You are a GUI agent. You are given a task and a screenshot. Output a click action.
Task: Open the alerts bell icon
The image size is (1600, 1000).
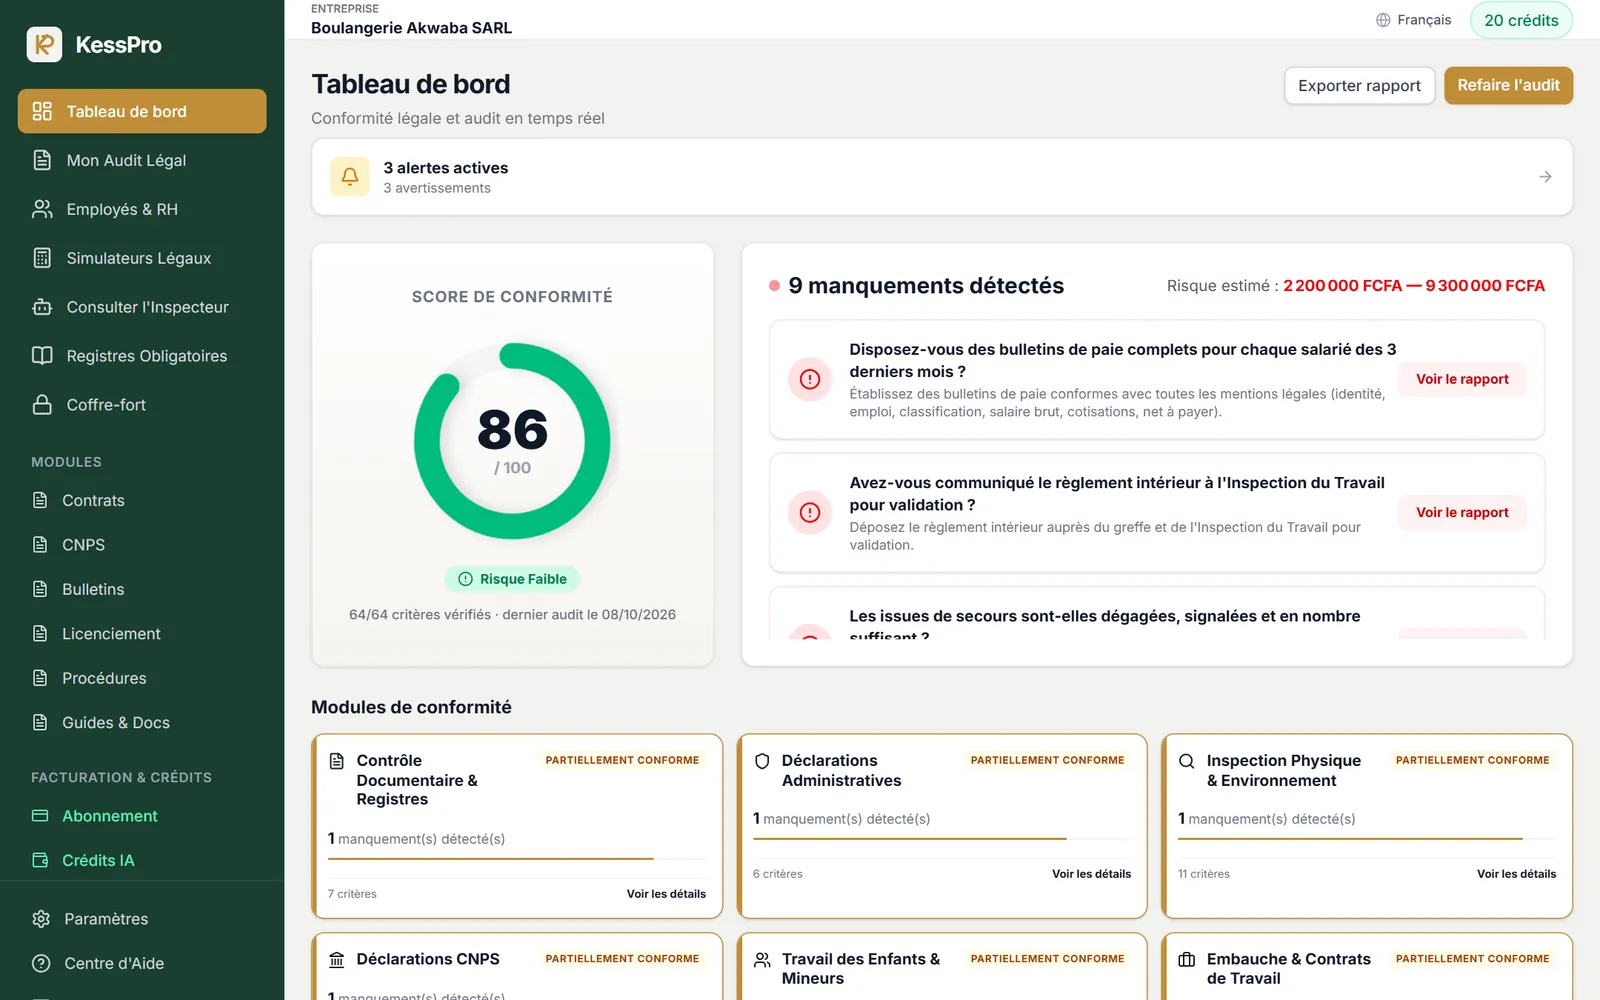[350, 177]
